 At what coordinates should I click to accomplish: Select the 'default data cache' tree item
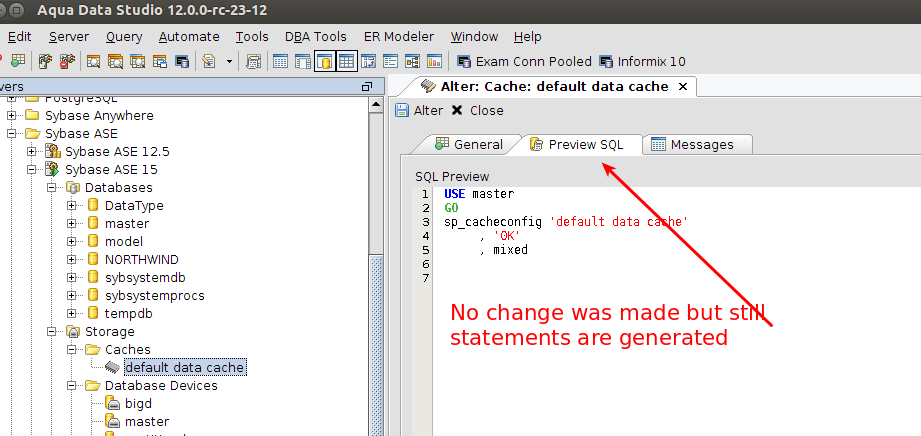[185, 368]
